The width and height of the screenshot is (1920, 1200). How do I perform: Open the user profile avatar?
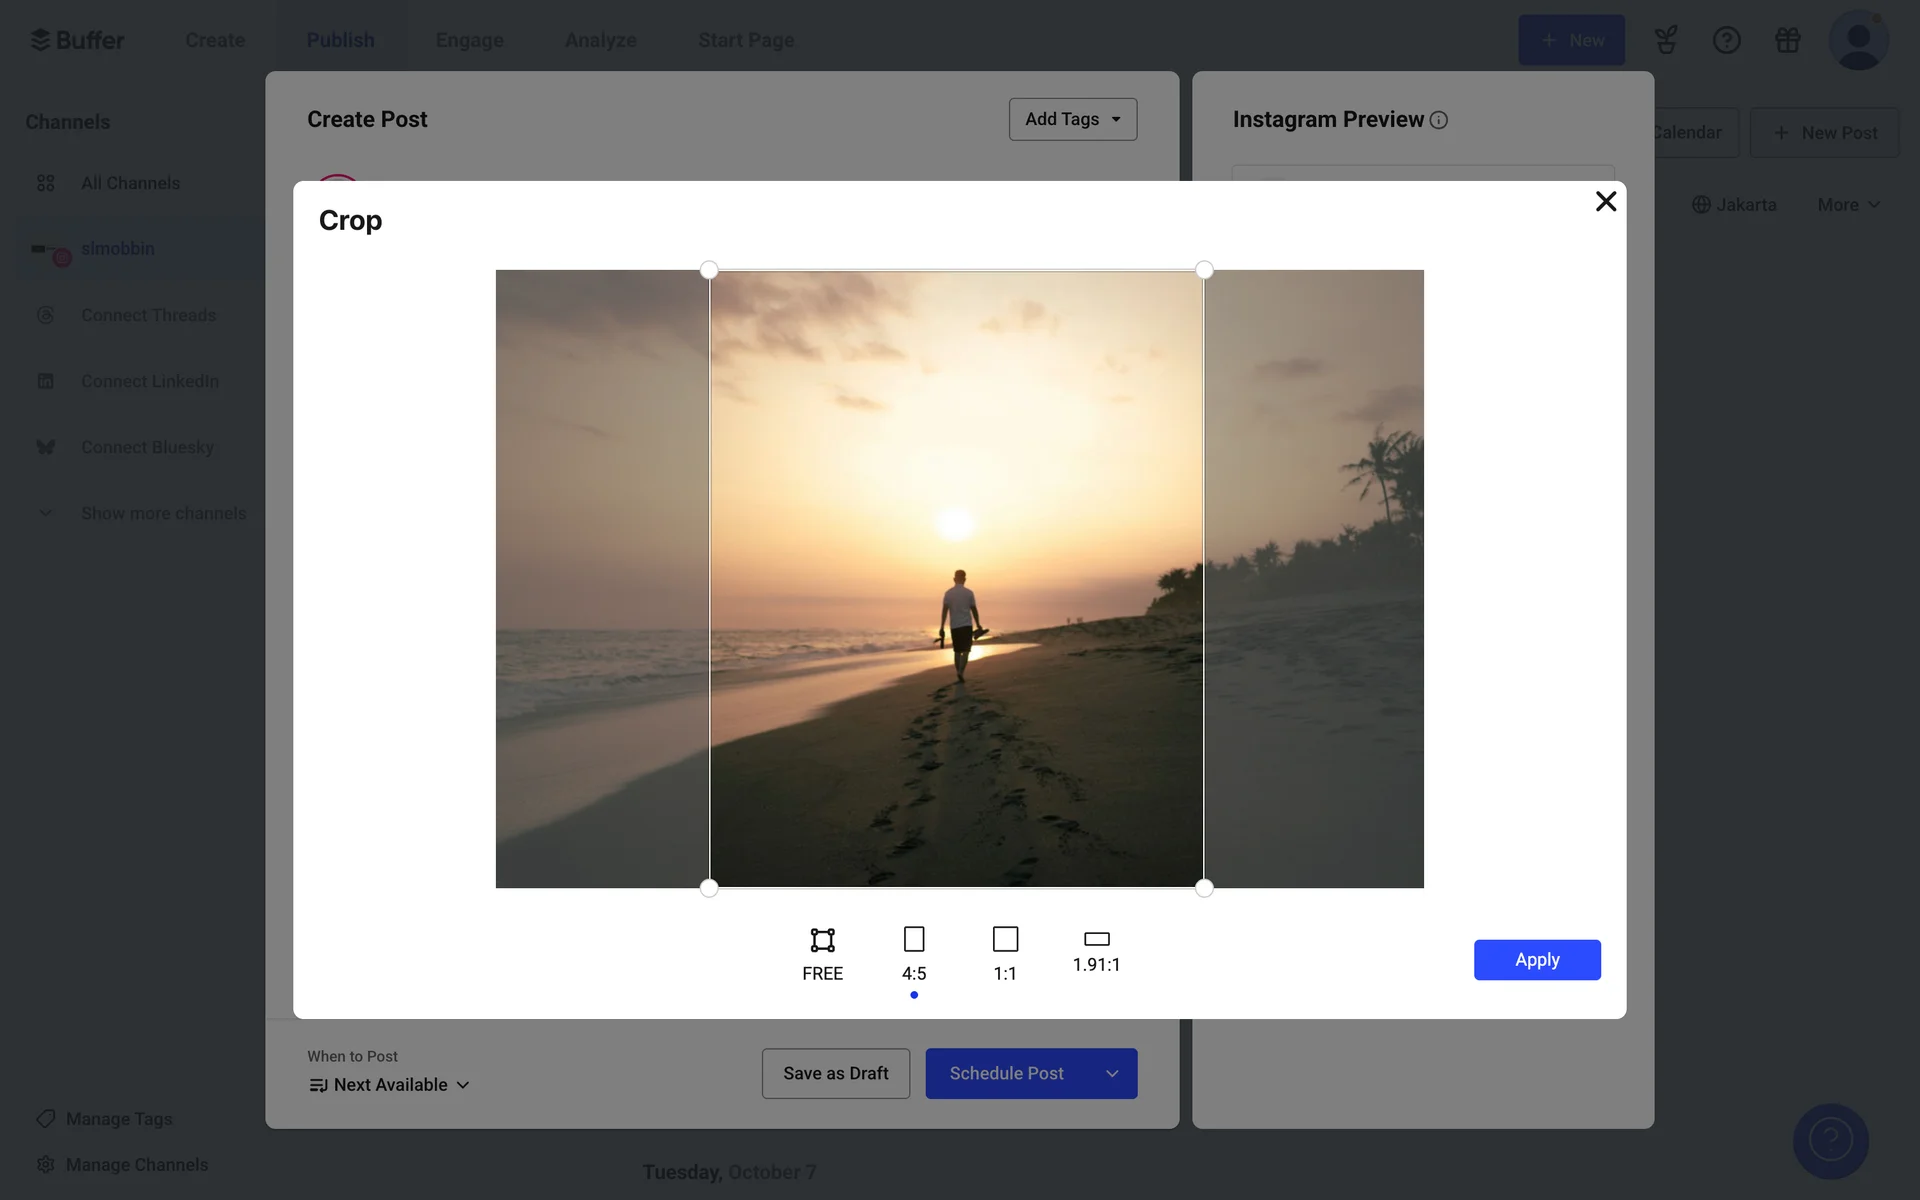coord(1857,40)
